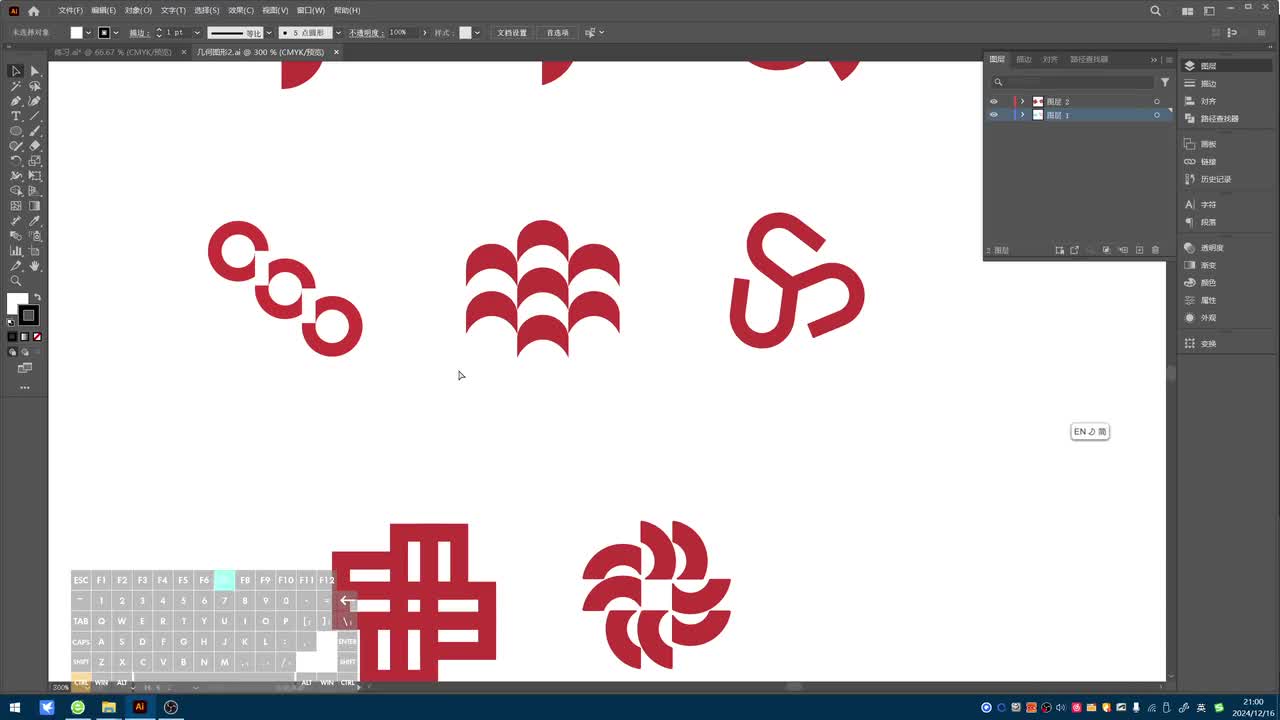Expand the opacity 100% slider arrow
Viewport: 1280px width, 720px height.
tap(424, 33)
